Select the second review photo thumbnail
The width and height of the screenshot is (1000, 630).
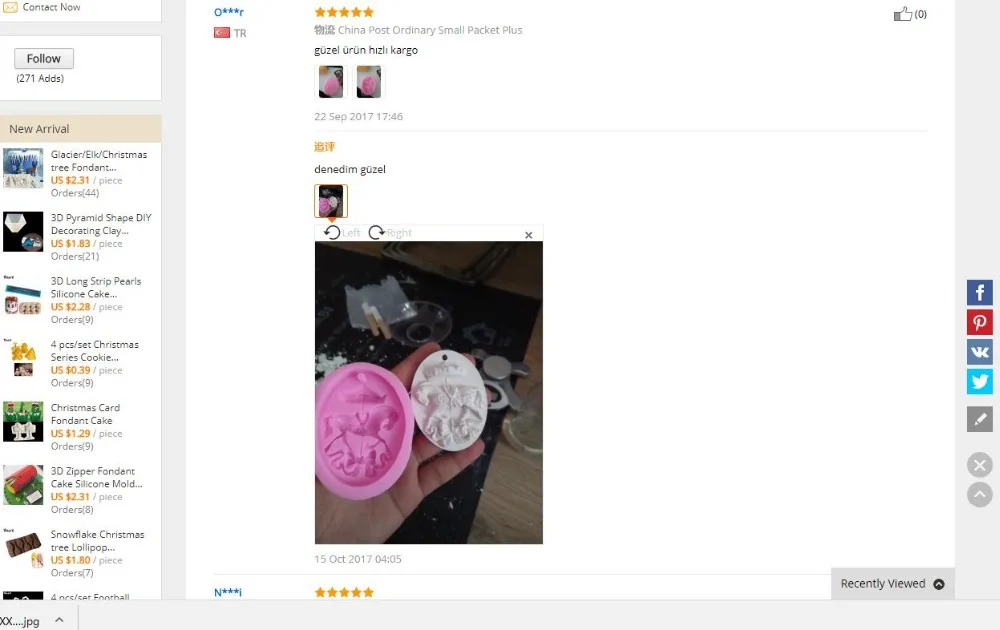pos(369,82)
